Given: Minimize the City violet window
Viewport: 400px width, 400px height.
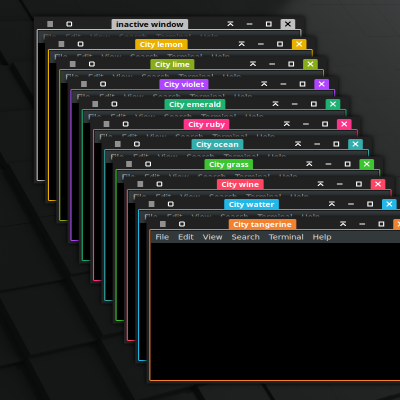Looking at the screenshot, I should (283, 84).
